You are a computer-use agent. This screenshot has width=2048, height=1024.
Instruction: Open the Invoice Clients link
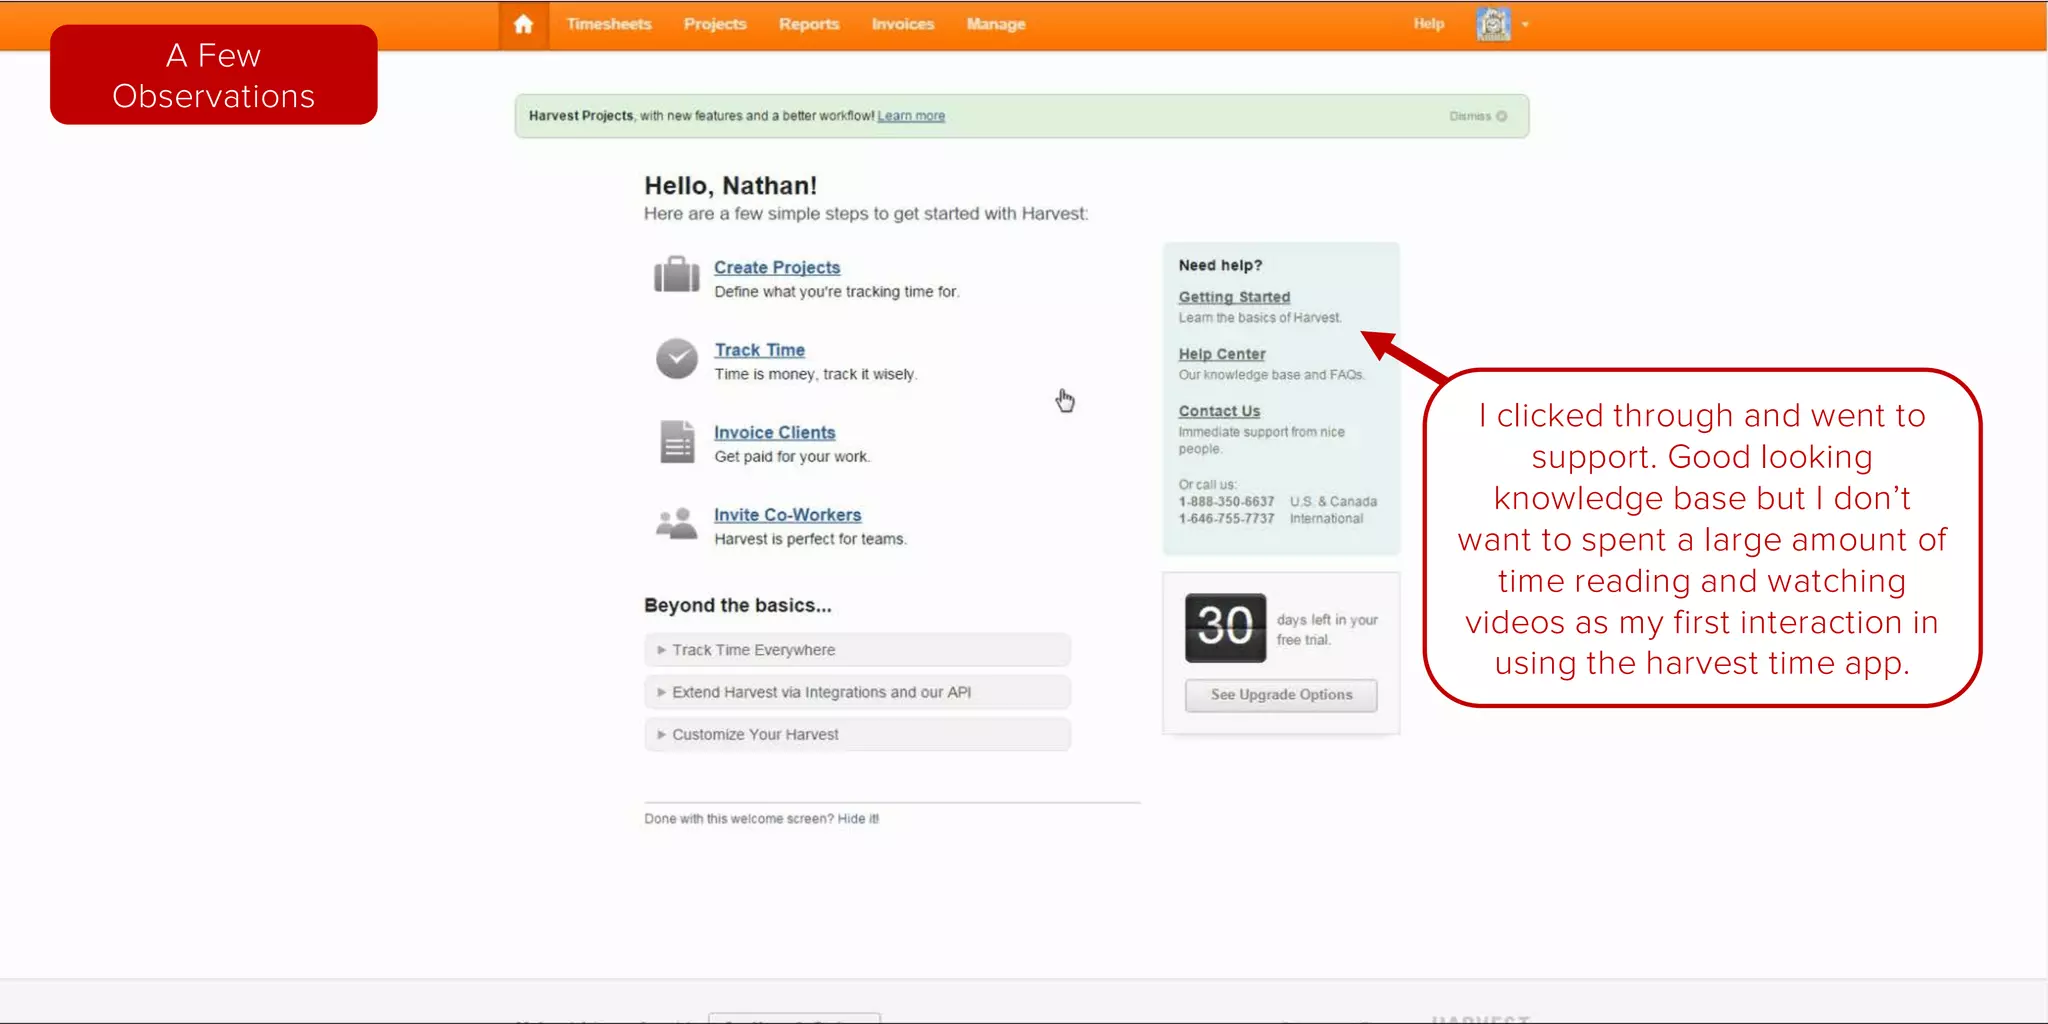point(775,432)
